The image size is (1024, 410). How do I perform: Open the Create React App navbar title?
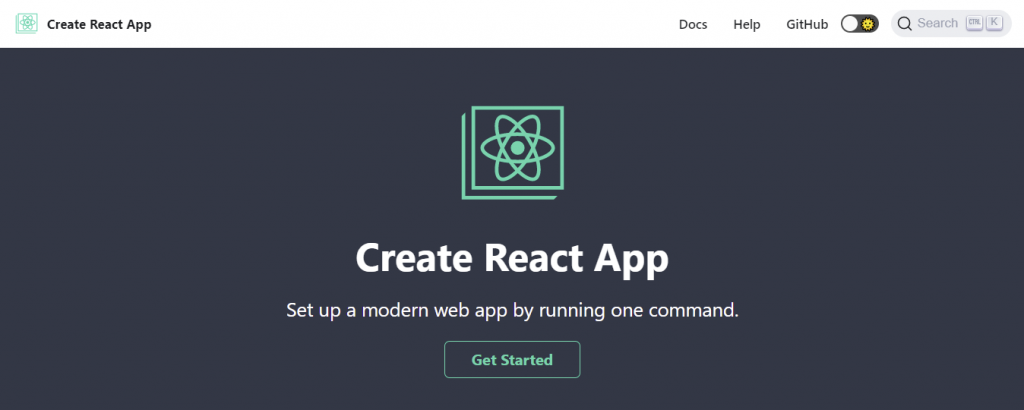[99, 25]
